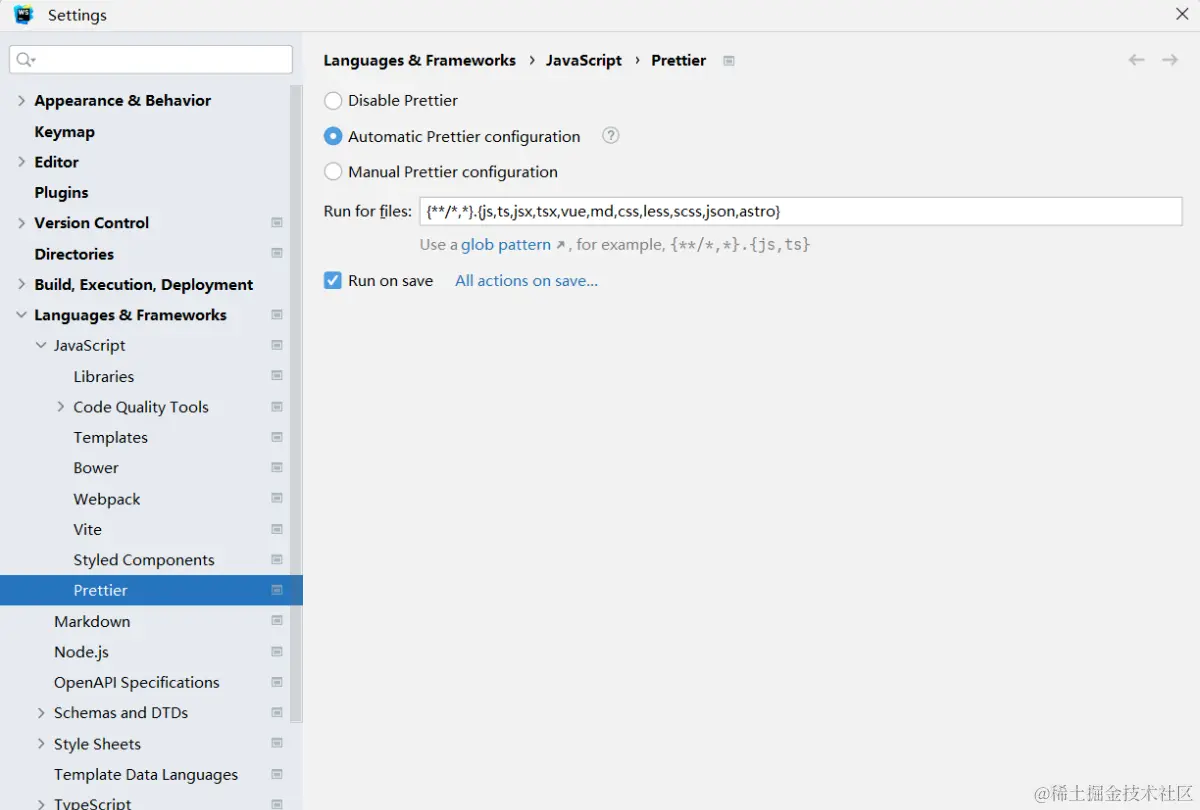Expand the Schemas and DTDs node
The height and width of the screenshot is (810, 1200).
pyautogui.click(x=41, y=713)
